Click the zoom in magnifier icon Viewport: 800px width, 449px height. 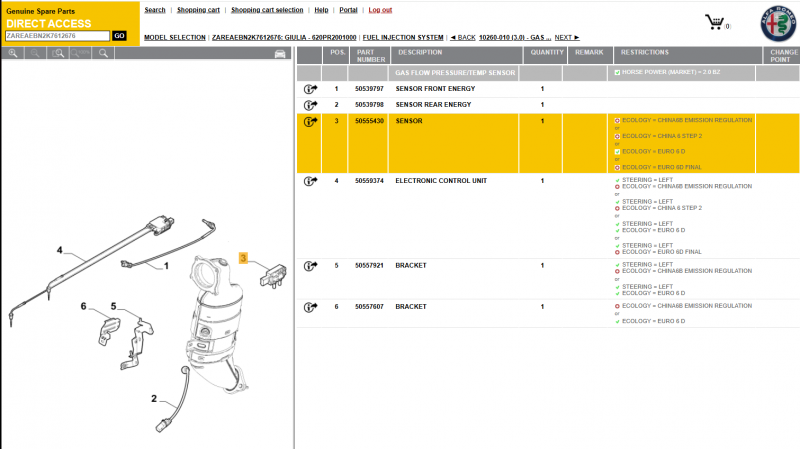tap(13, 53)
